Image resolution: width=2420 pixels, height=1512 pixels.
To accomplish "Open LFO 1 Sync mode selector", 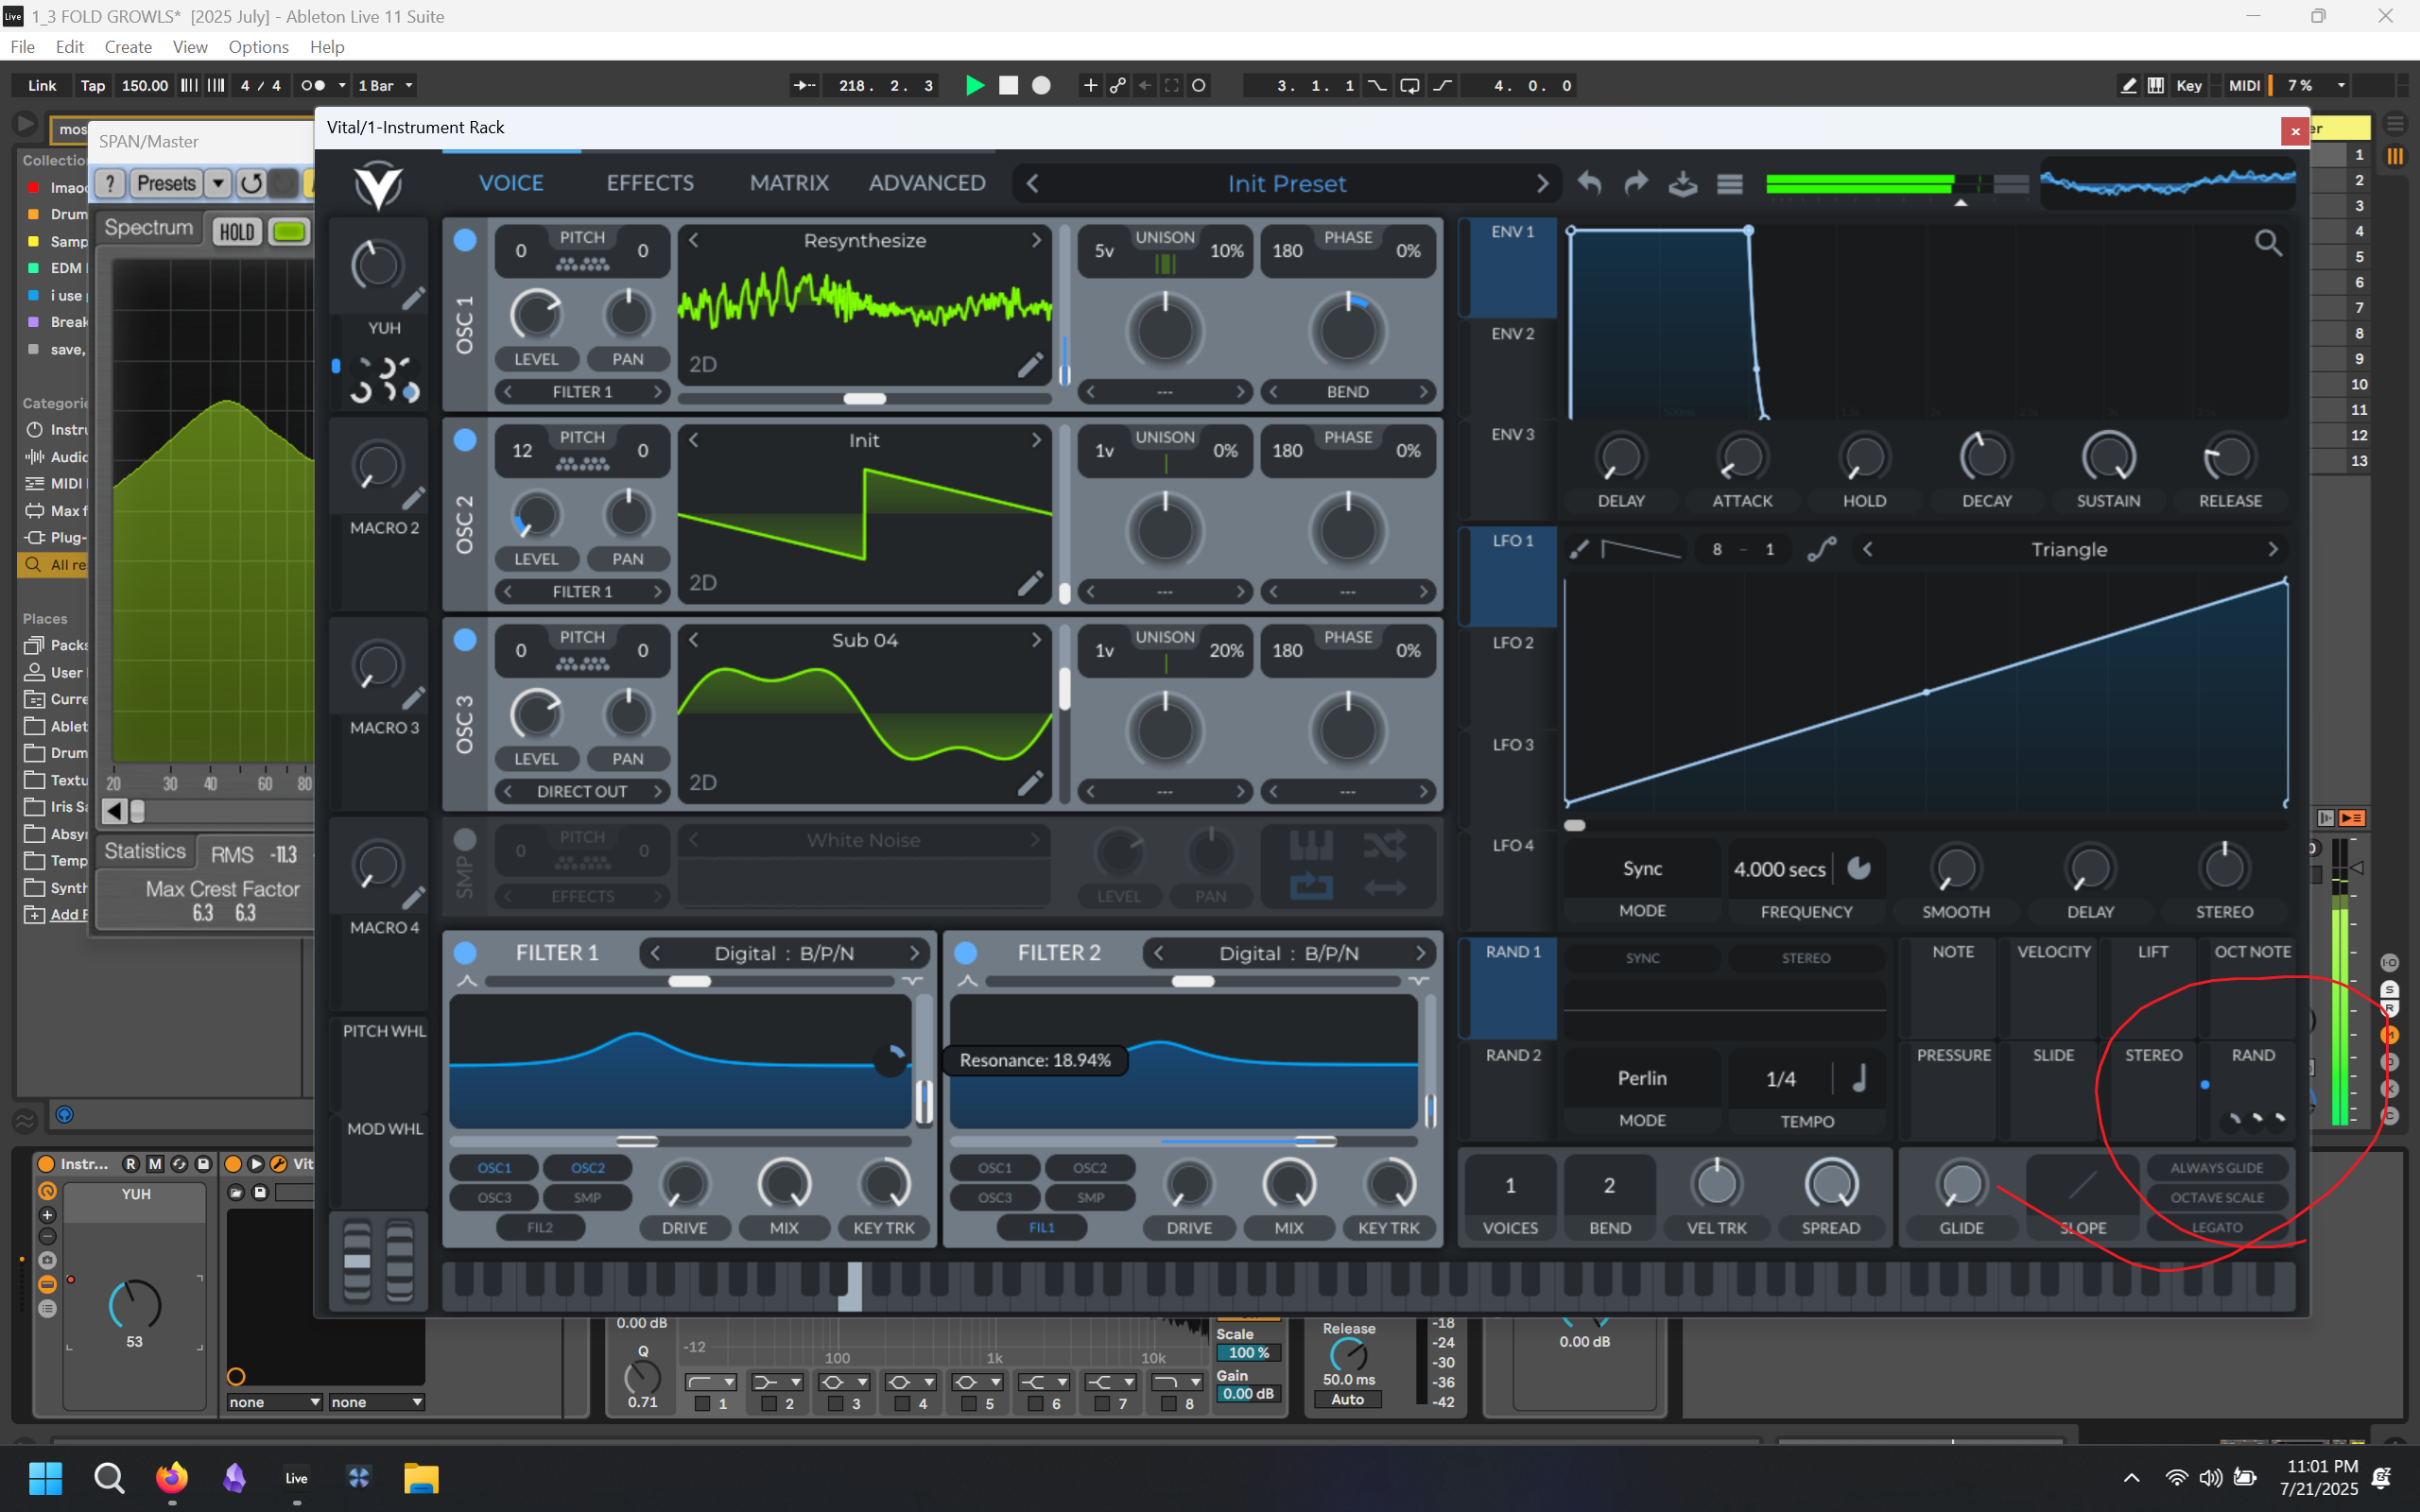I will [x=1642, y=869].
